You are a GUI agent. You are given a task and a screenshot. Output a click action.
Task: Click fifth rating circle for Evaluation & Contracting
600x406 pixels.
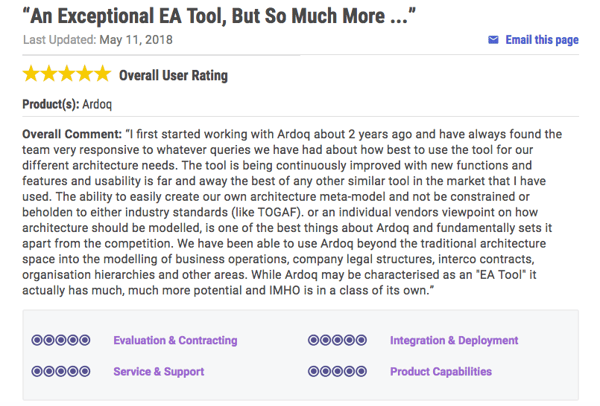click(x=85, y=340)
